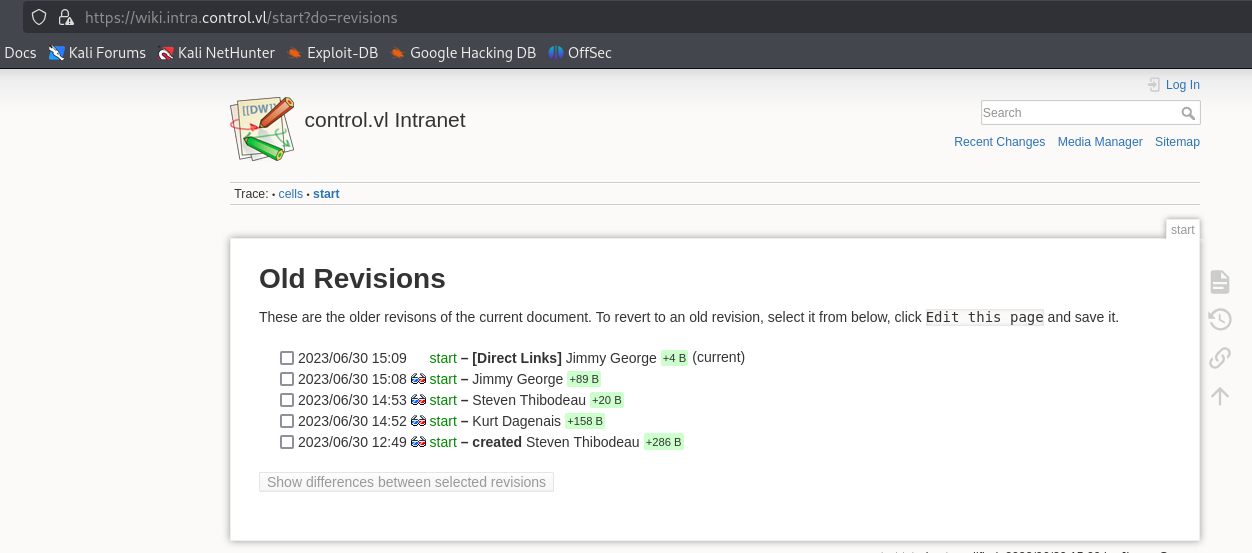Click Show differences between selected revisions
This screenshot has width=1252, height=553.
pos(406,482)
